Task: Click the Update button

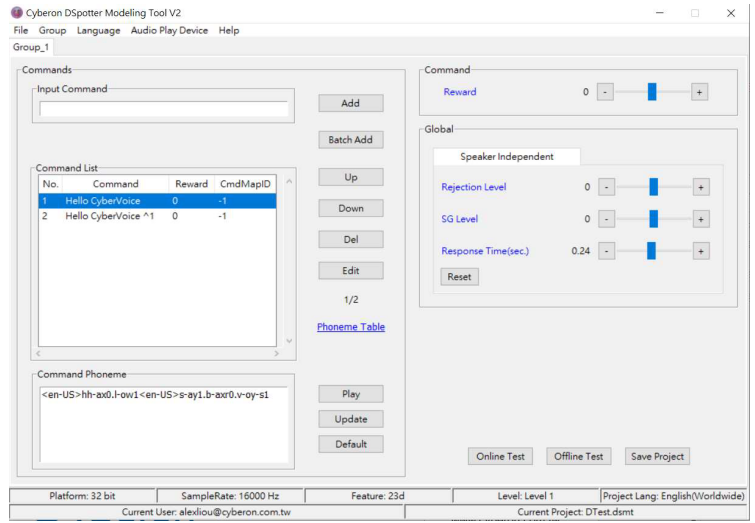Action: point(351,419)
